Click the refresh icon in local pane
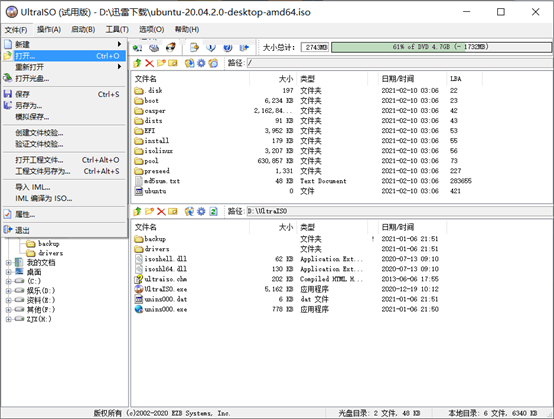The height and width of the screenshot is (419, 554). (x=213, y=211)
